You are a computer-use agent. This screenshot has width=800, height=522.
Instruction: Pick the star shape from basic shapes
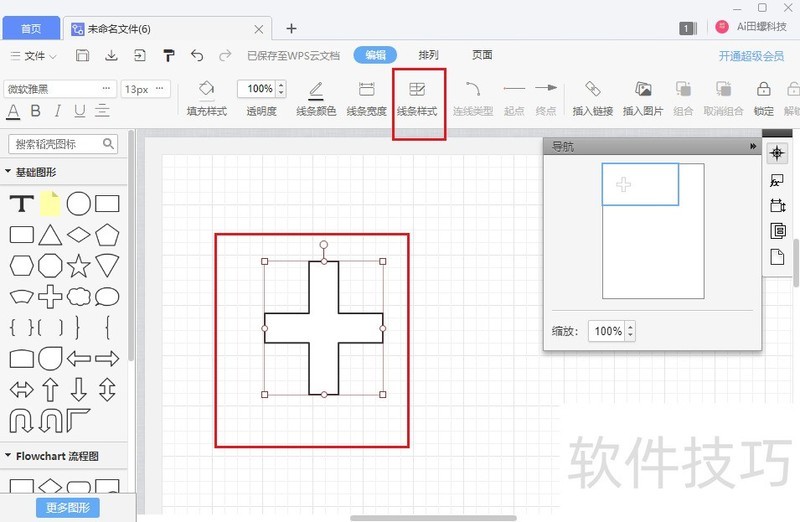point(78,265)
